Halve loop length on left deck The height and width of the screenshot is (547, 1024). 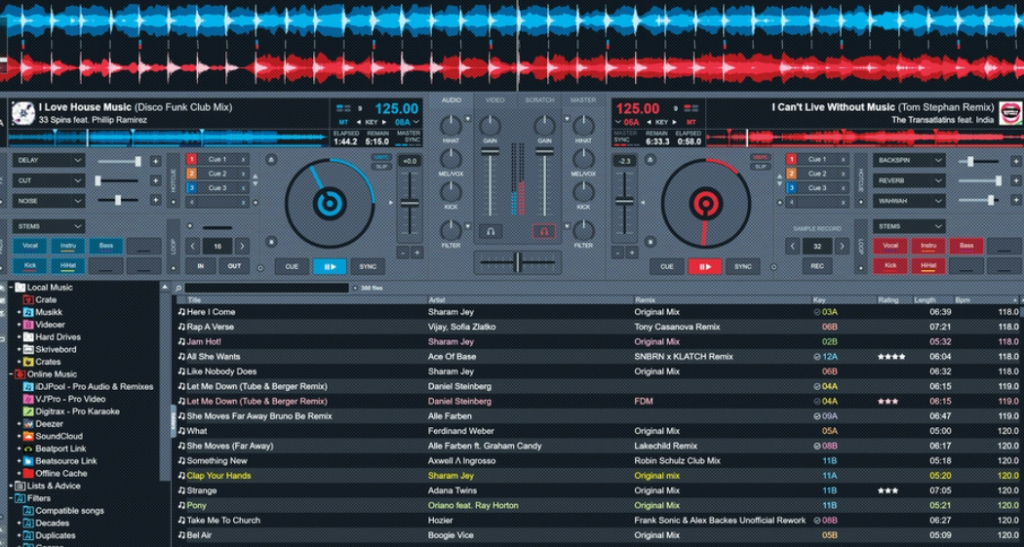[x=193, y=246]
